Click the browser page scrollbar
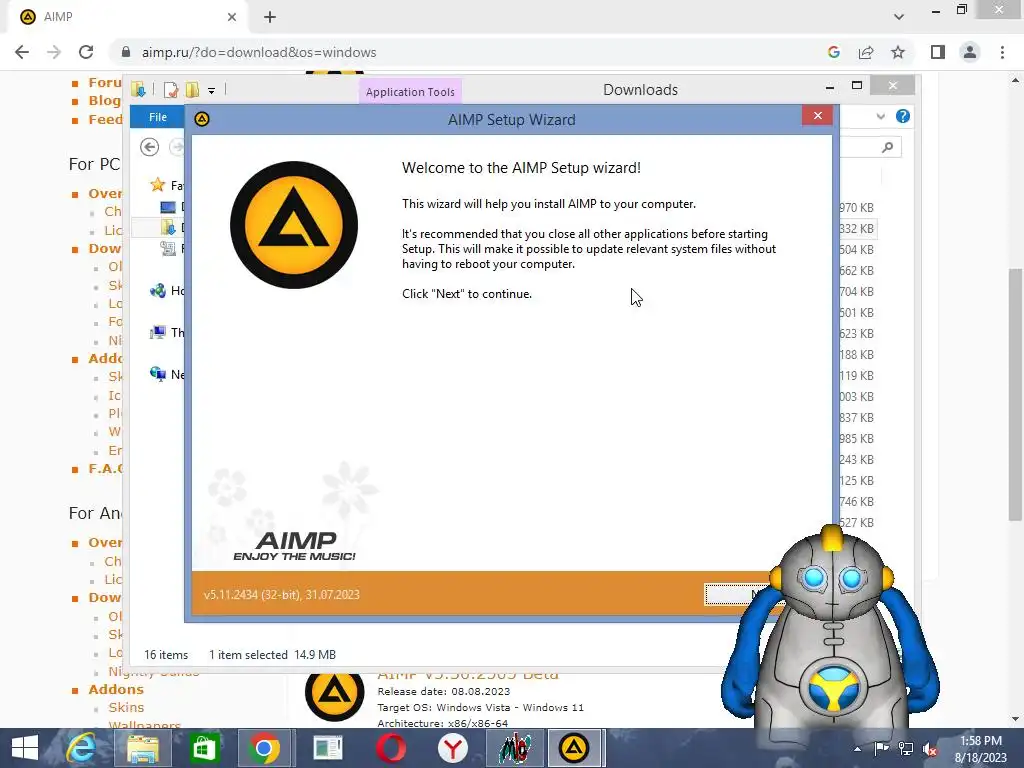1024x768 pixels. tap(1015, 394)
